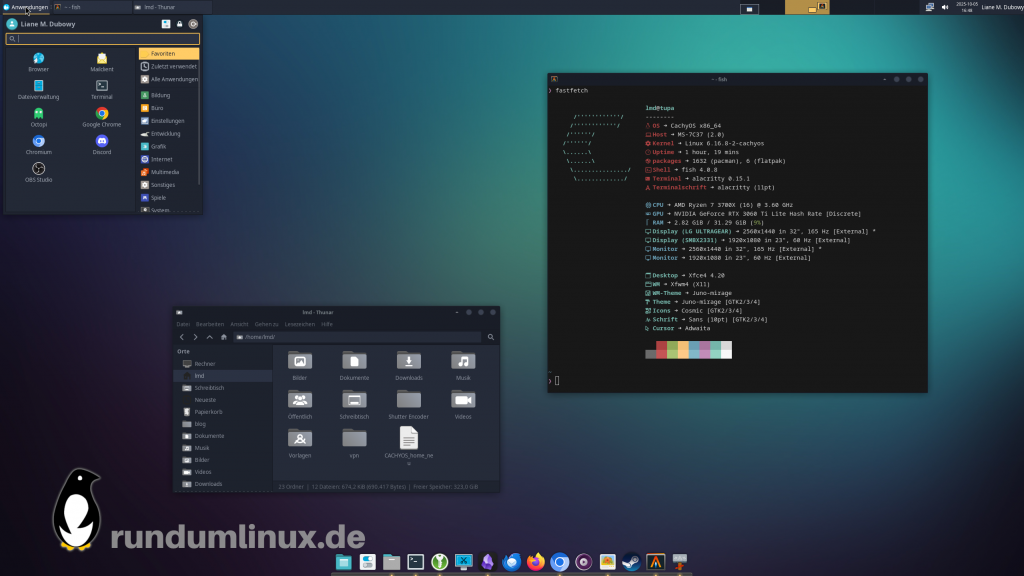Open the Lesezeichen menu in Thunar
Image resolution: width=1024 pixels, height=576 pixels.
tap(300, 324)
